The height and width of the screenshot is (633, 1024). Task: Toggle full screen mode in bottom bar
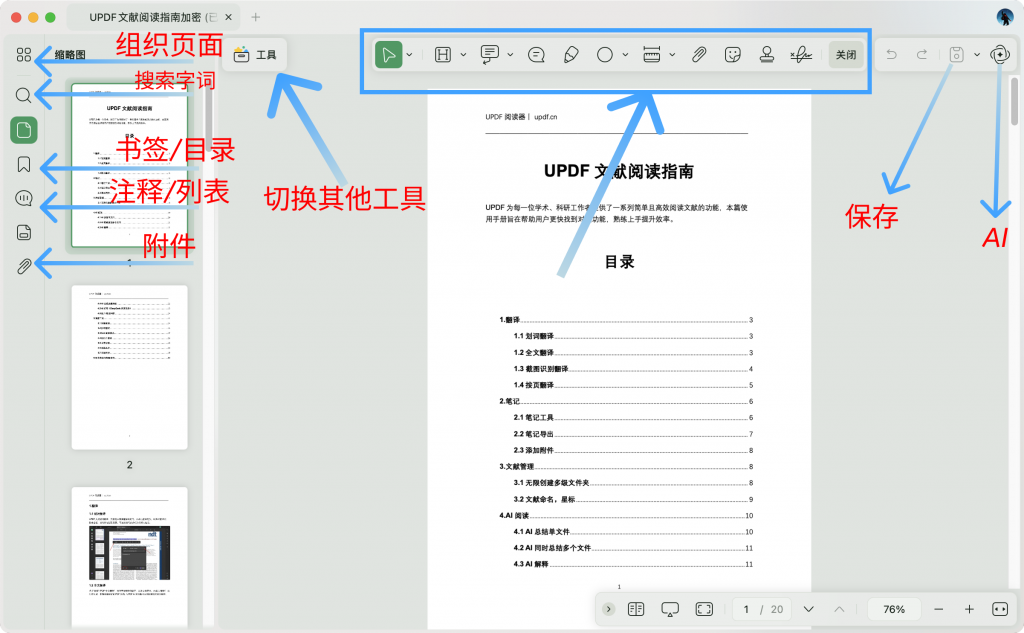(x=704, y=609)
